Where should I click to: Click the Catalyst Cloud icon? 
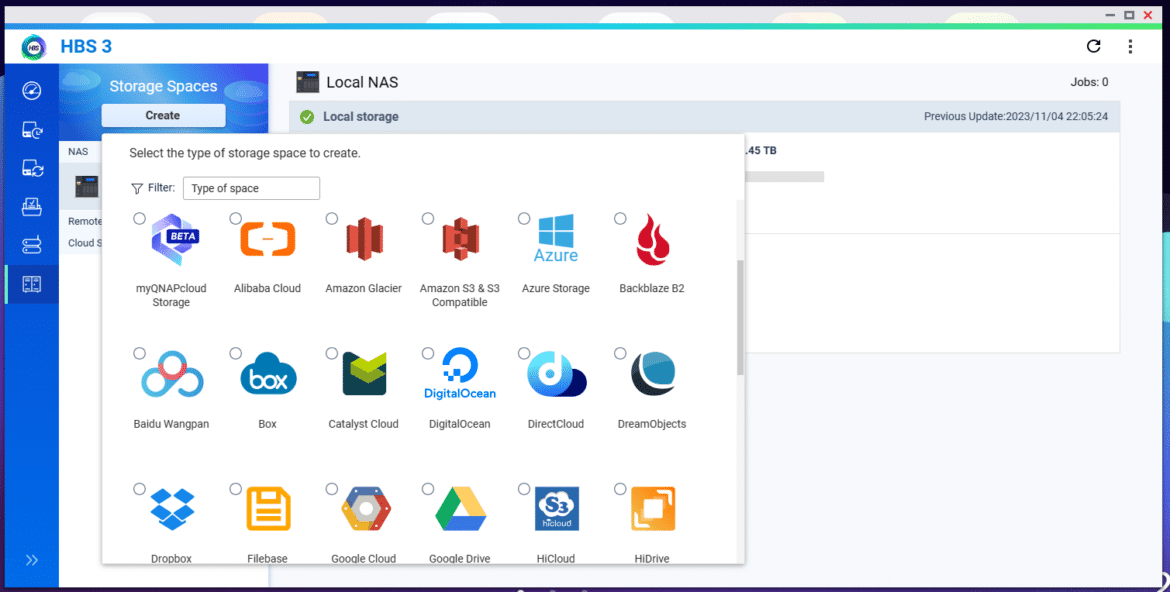pos(364,374)
